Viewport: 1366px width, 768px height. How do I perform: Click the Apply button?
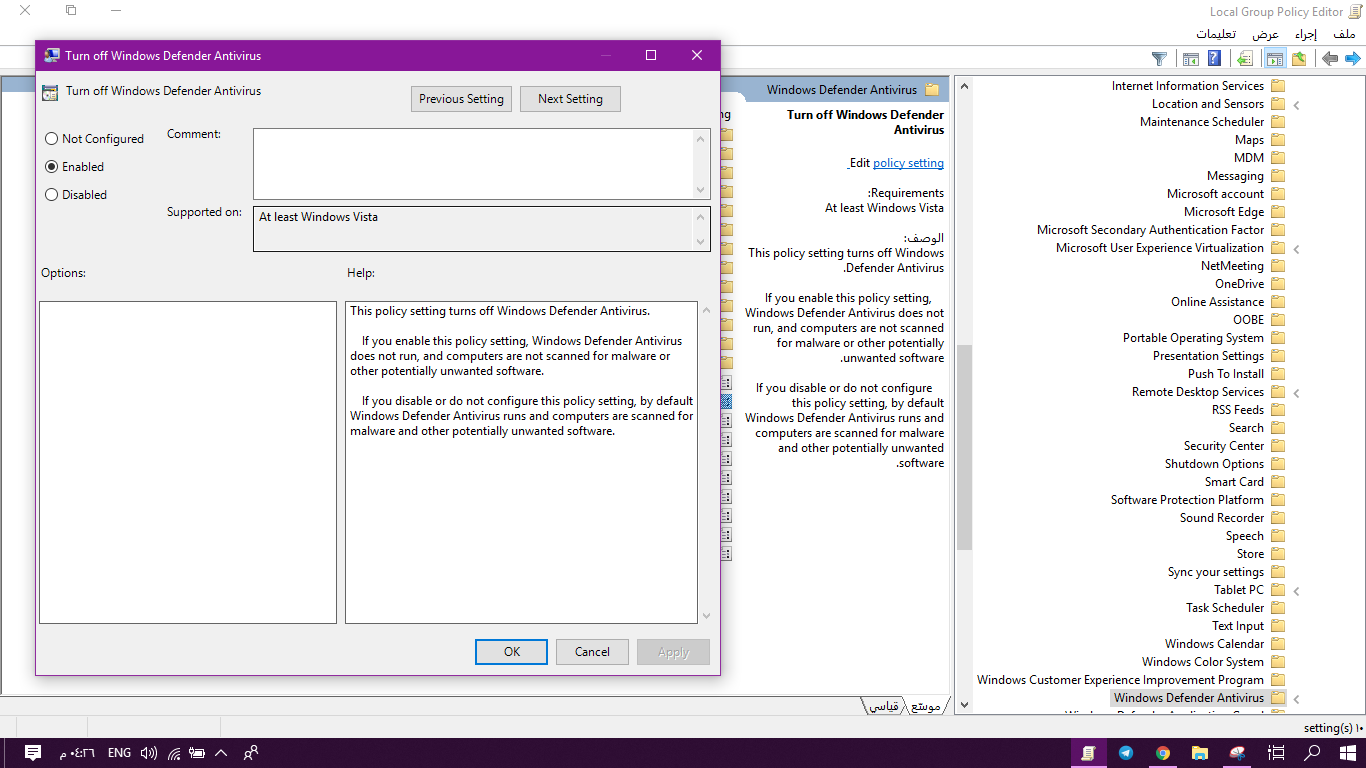pos(673,652)
